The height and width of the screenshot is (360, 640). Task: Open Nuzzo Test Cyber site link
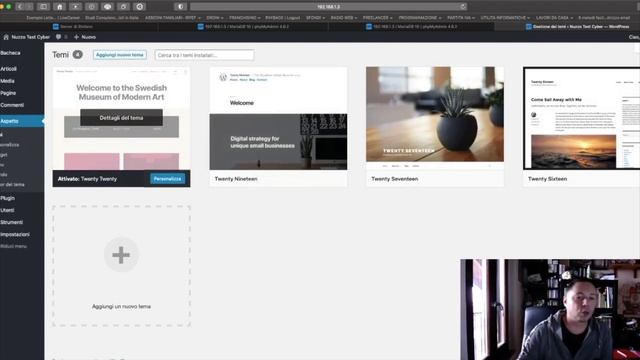(x=30, y=37)
